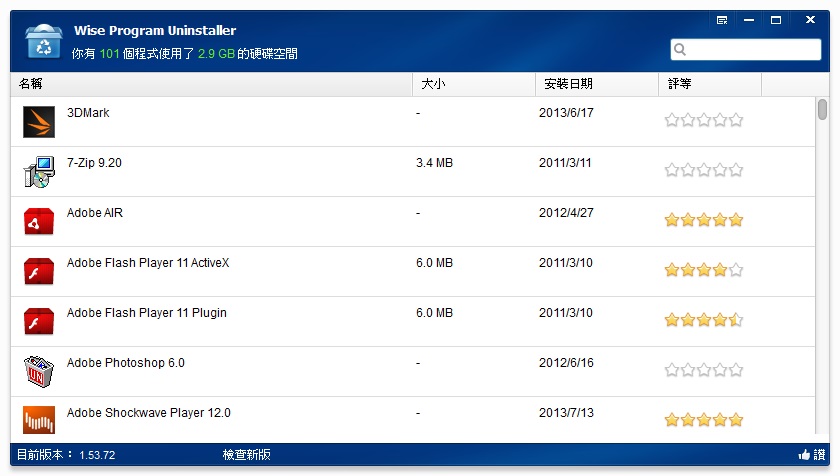Click the install date 2013/7/13
840x476 pixels.
566,413
